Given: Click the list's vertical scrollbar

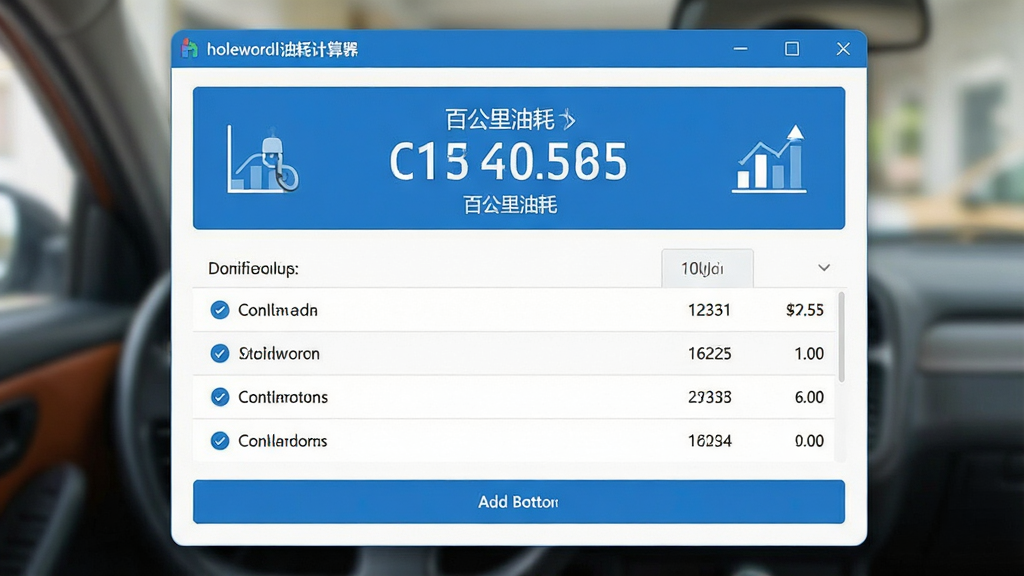Looking at the screenshot, I should click(x=841, y=337).
